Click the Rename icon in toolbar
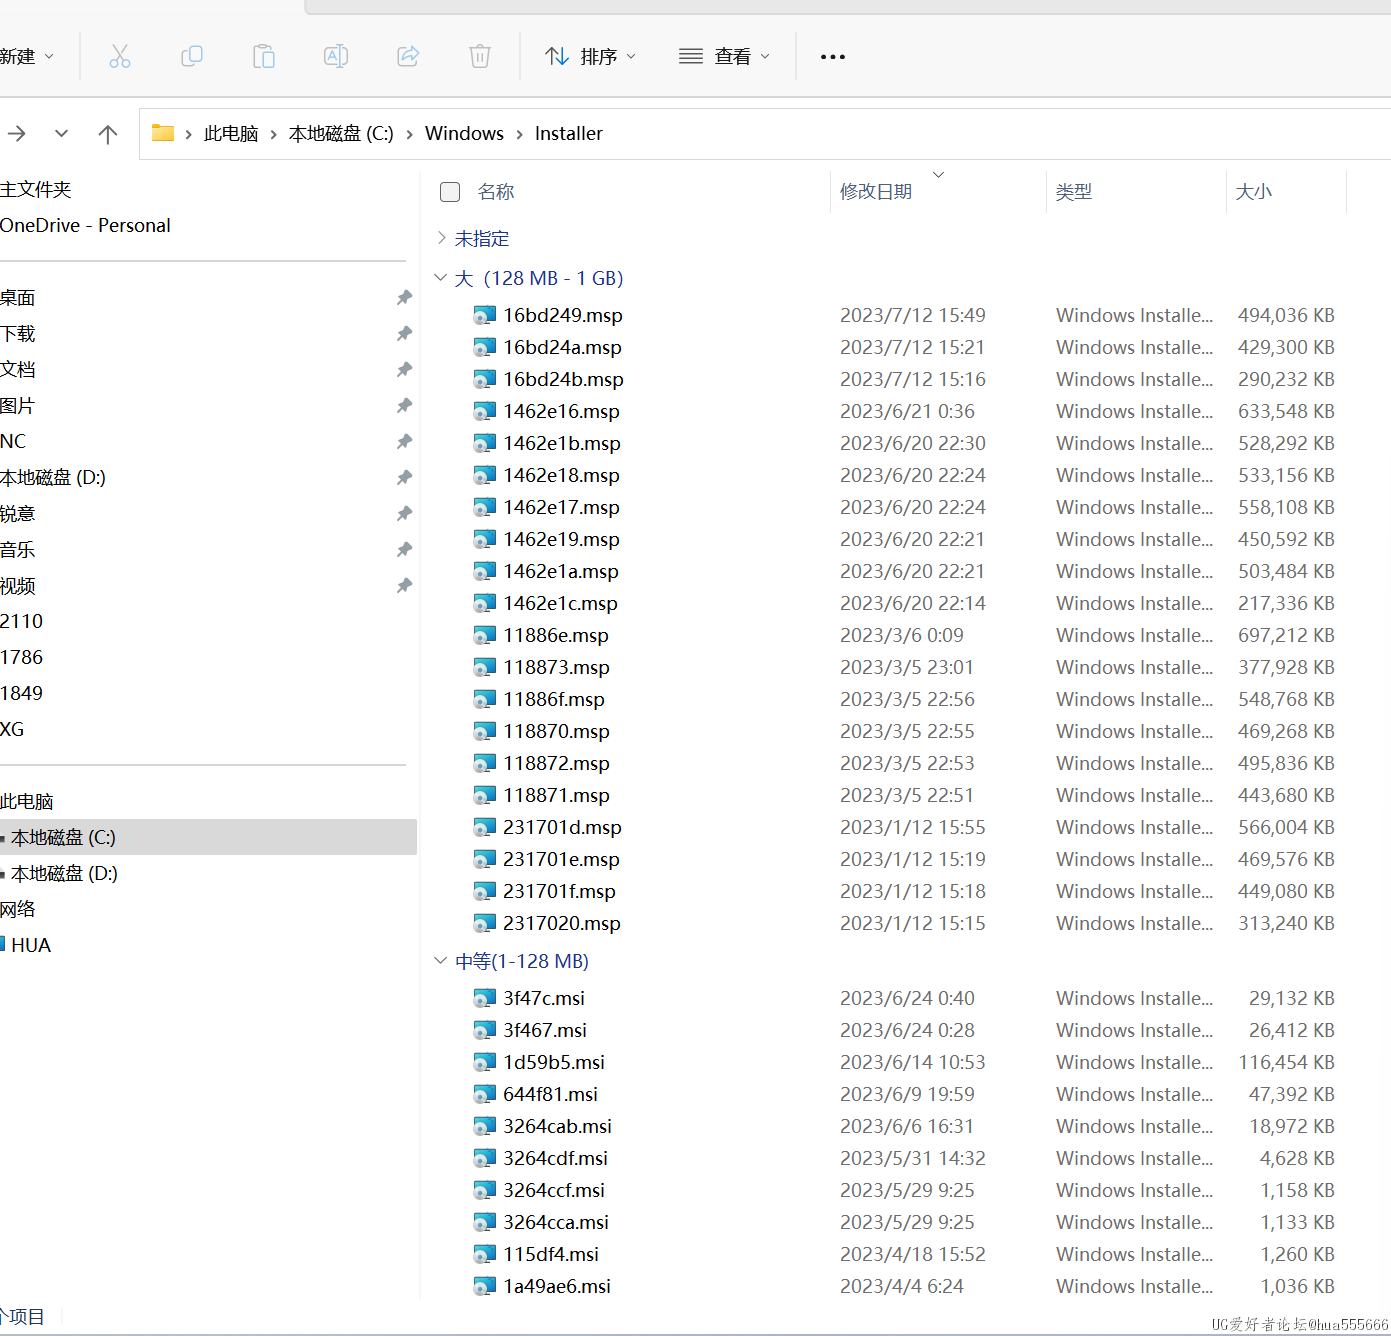The width and height of the screenshot is (1391, 1336). pyautogui.click(x=336, y=56)
